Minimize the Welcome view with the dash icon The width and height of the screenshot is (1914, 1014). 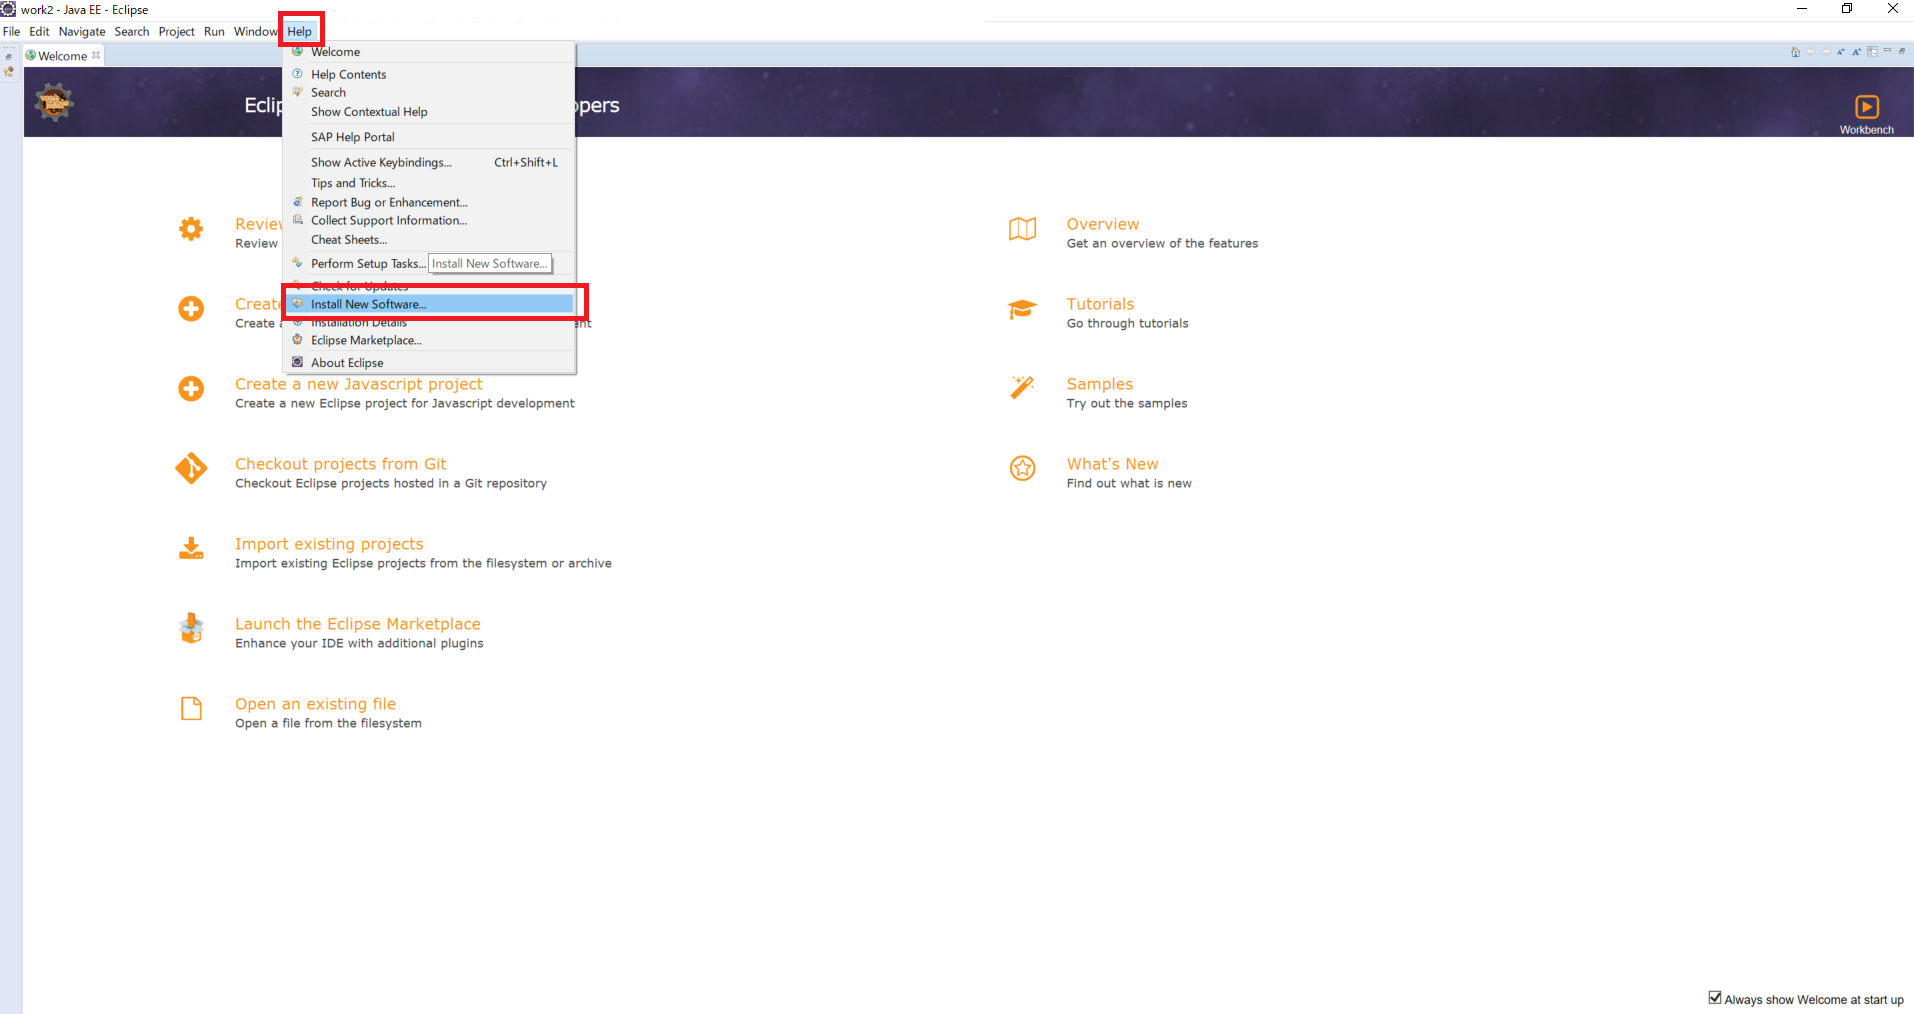[x=1887, y=50]
